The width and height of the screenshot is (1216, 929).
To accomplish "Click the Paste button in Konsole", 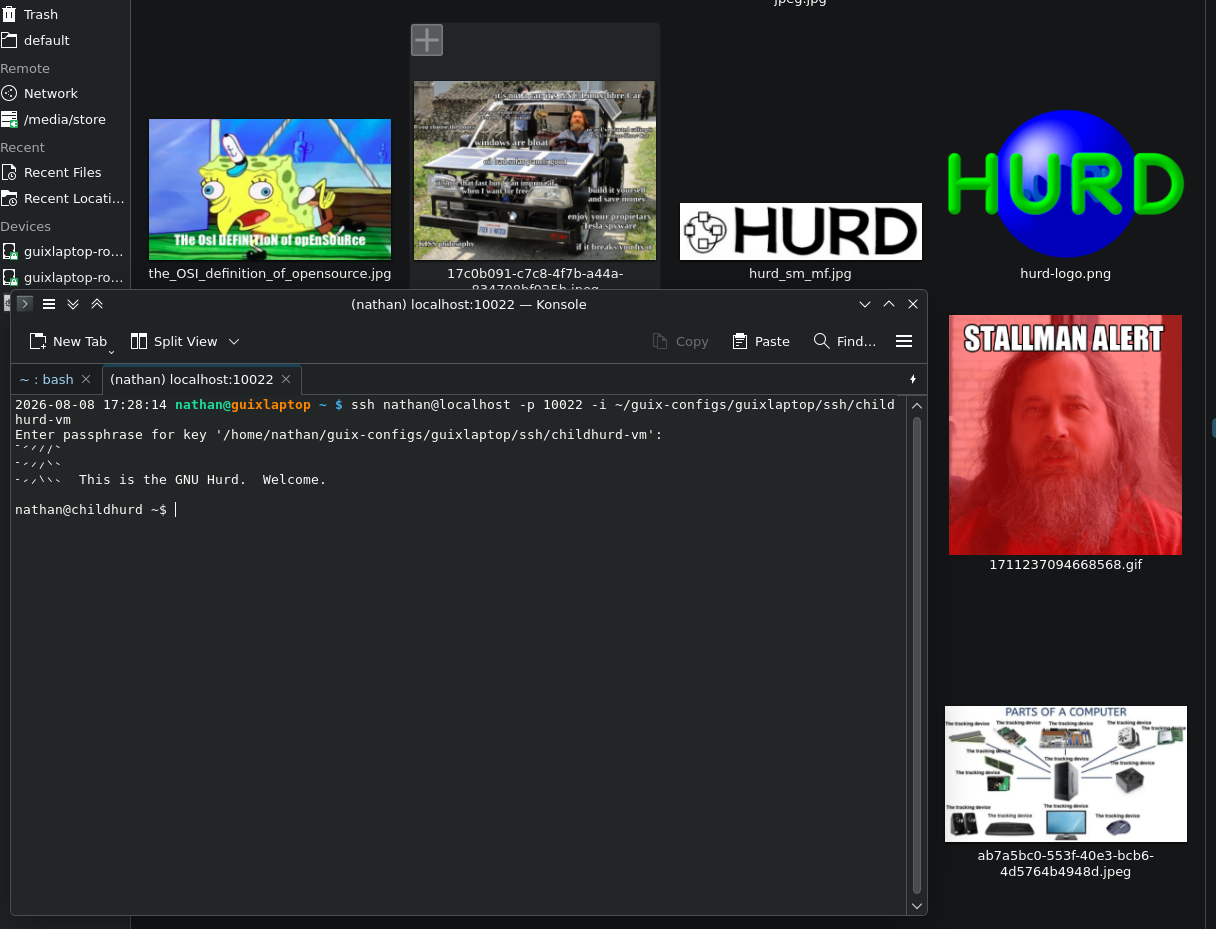I will [761, 341].
